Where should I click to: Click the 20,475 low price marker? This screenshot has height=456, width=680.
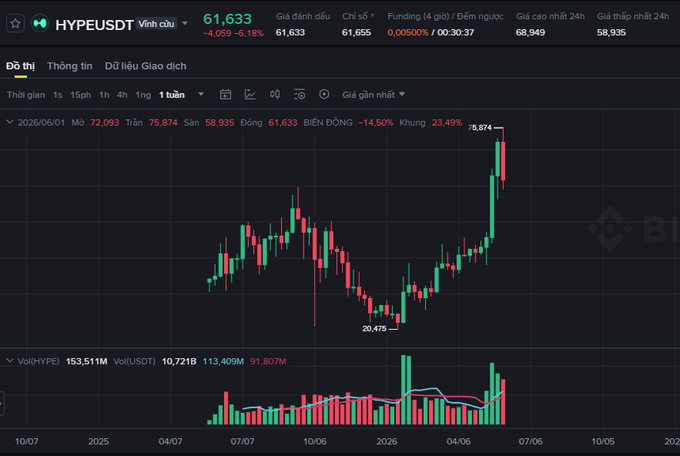pyautogui.click(x=374, y=328)
